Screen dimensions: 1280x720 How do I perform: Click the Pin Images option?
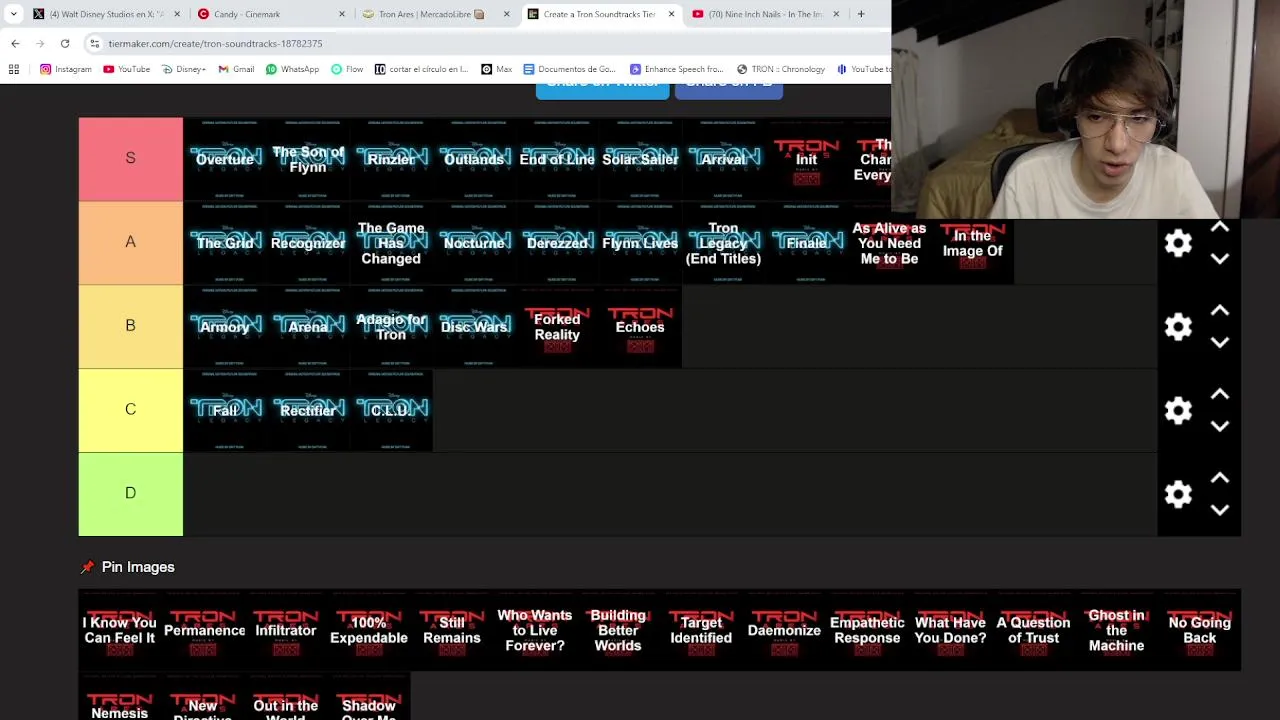point(128,567)
